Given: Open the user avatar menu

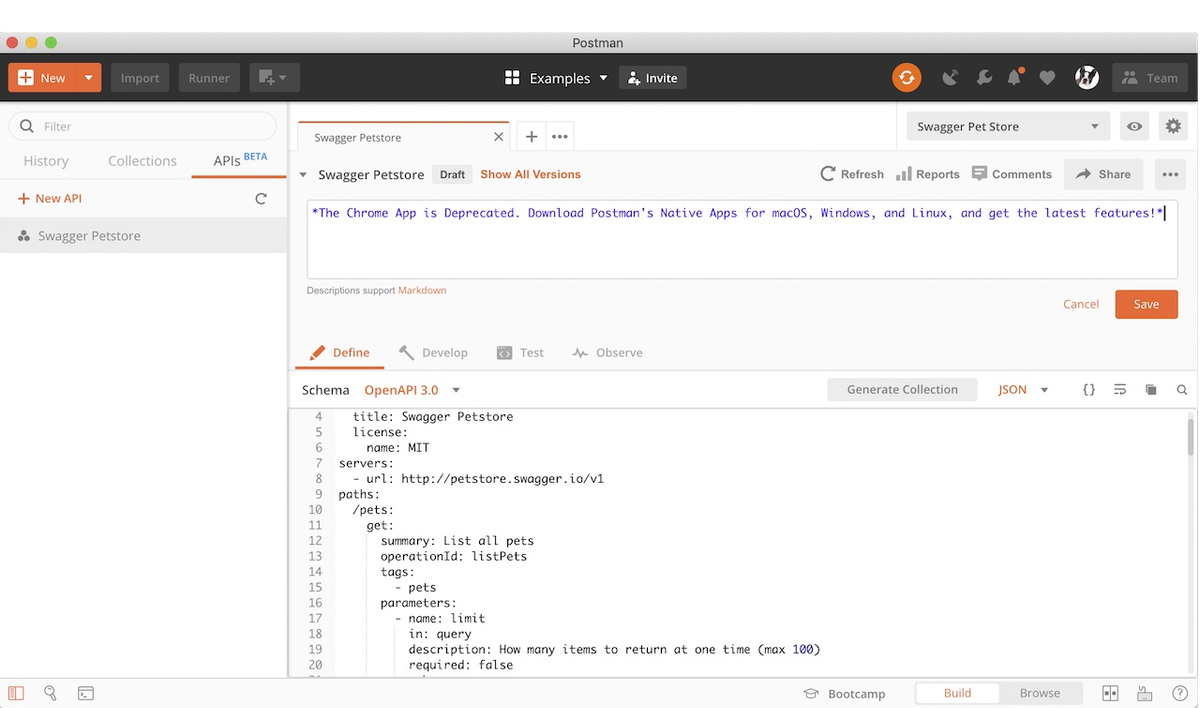Looking at the screenshot, I should [x=1087, y=78].
